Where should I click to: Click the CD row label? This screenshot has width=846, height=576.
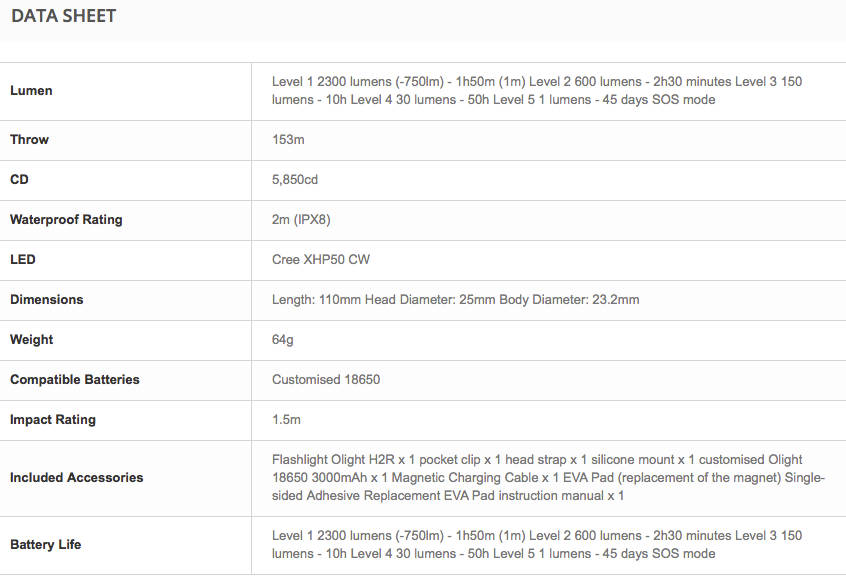(20, 180)
